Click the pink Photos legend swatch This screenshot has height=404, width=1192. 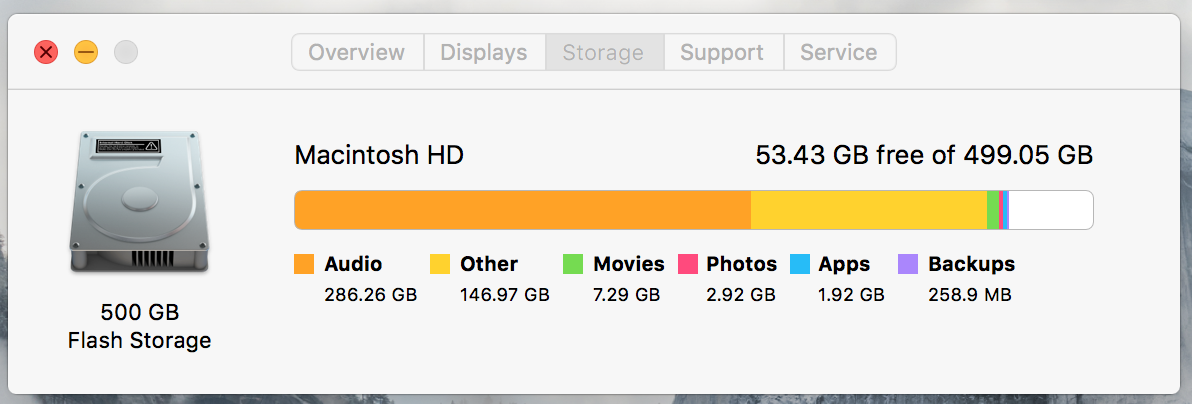click(687, 264)
